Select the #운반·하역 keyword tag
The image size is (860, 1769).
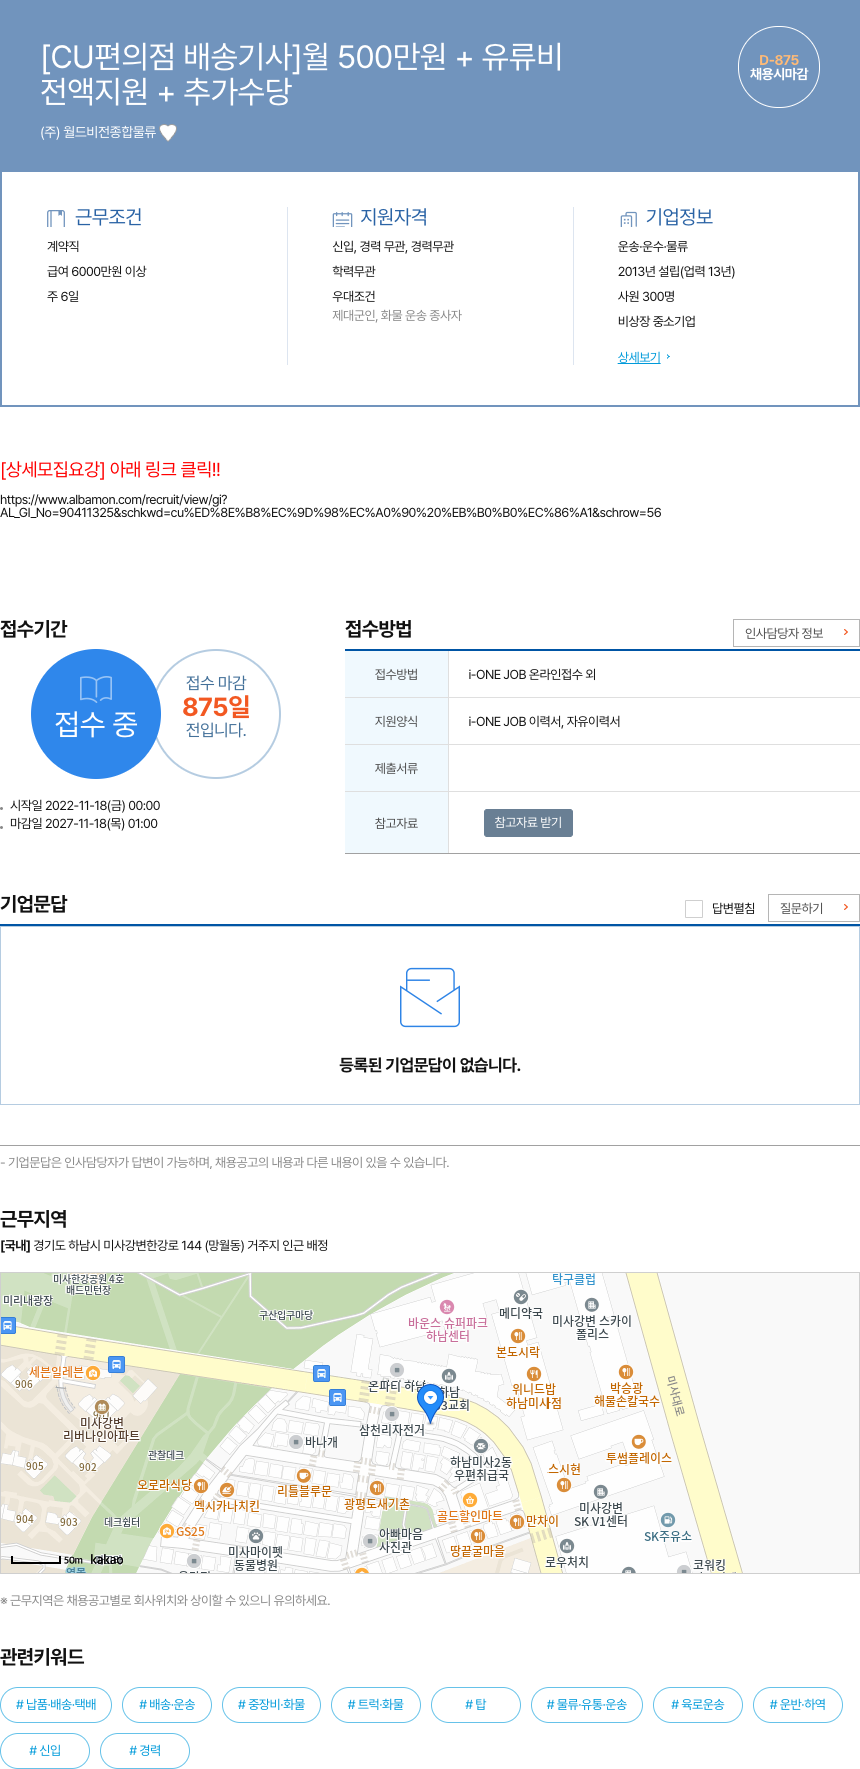coord(798,1704)
